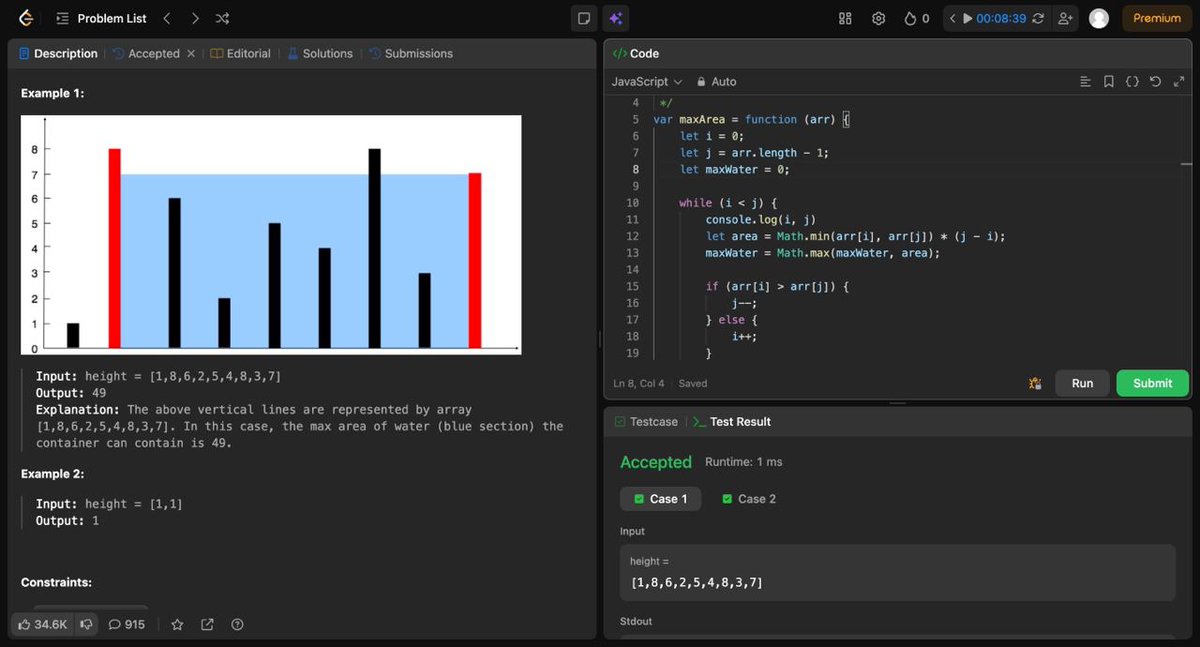
Task: Toggle the Auto lock setting
Action: pos(716,82)
